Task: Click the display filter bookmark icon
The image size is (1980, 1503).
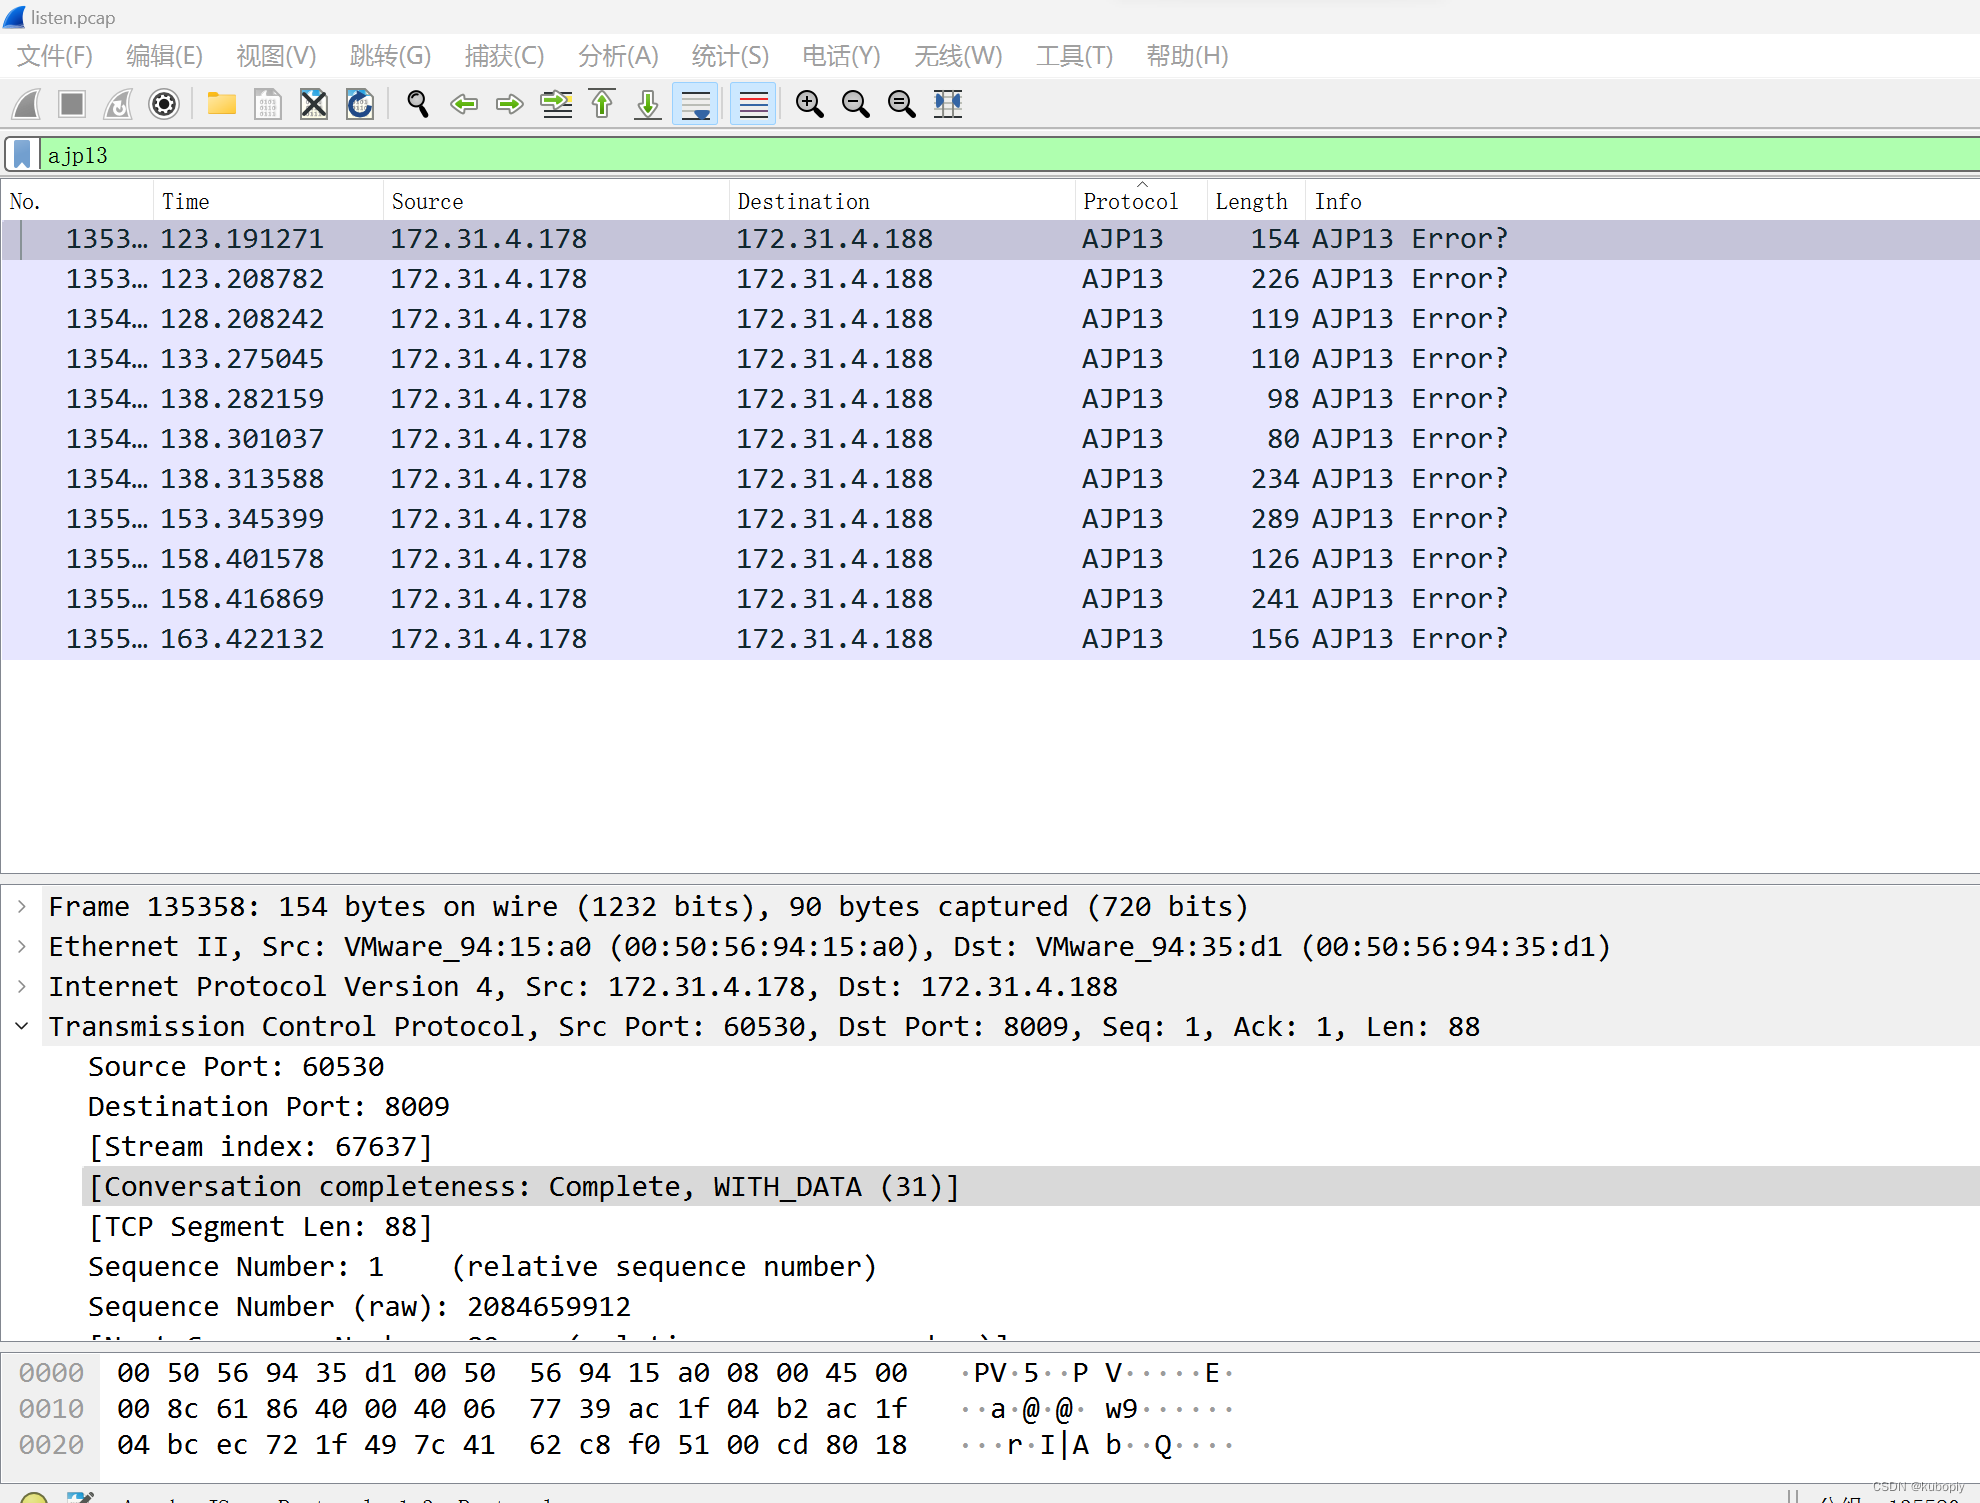Action: pos(22,155)
